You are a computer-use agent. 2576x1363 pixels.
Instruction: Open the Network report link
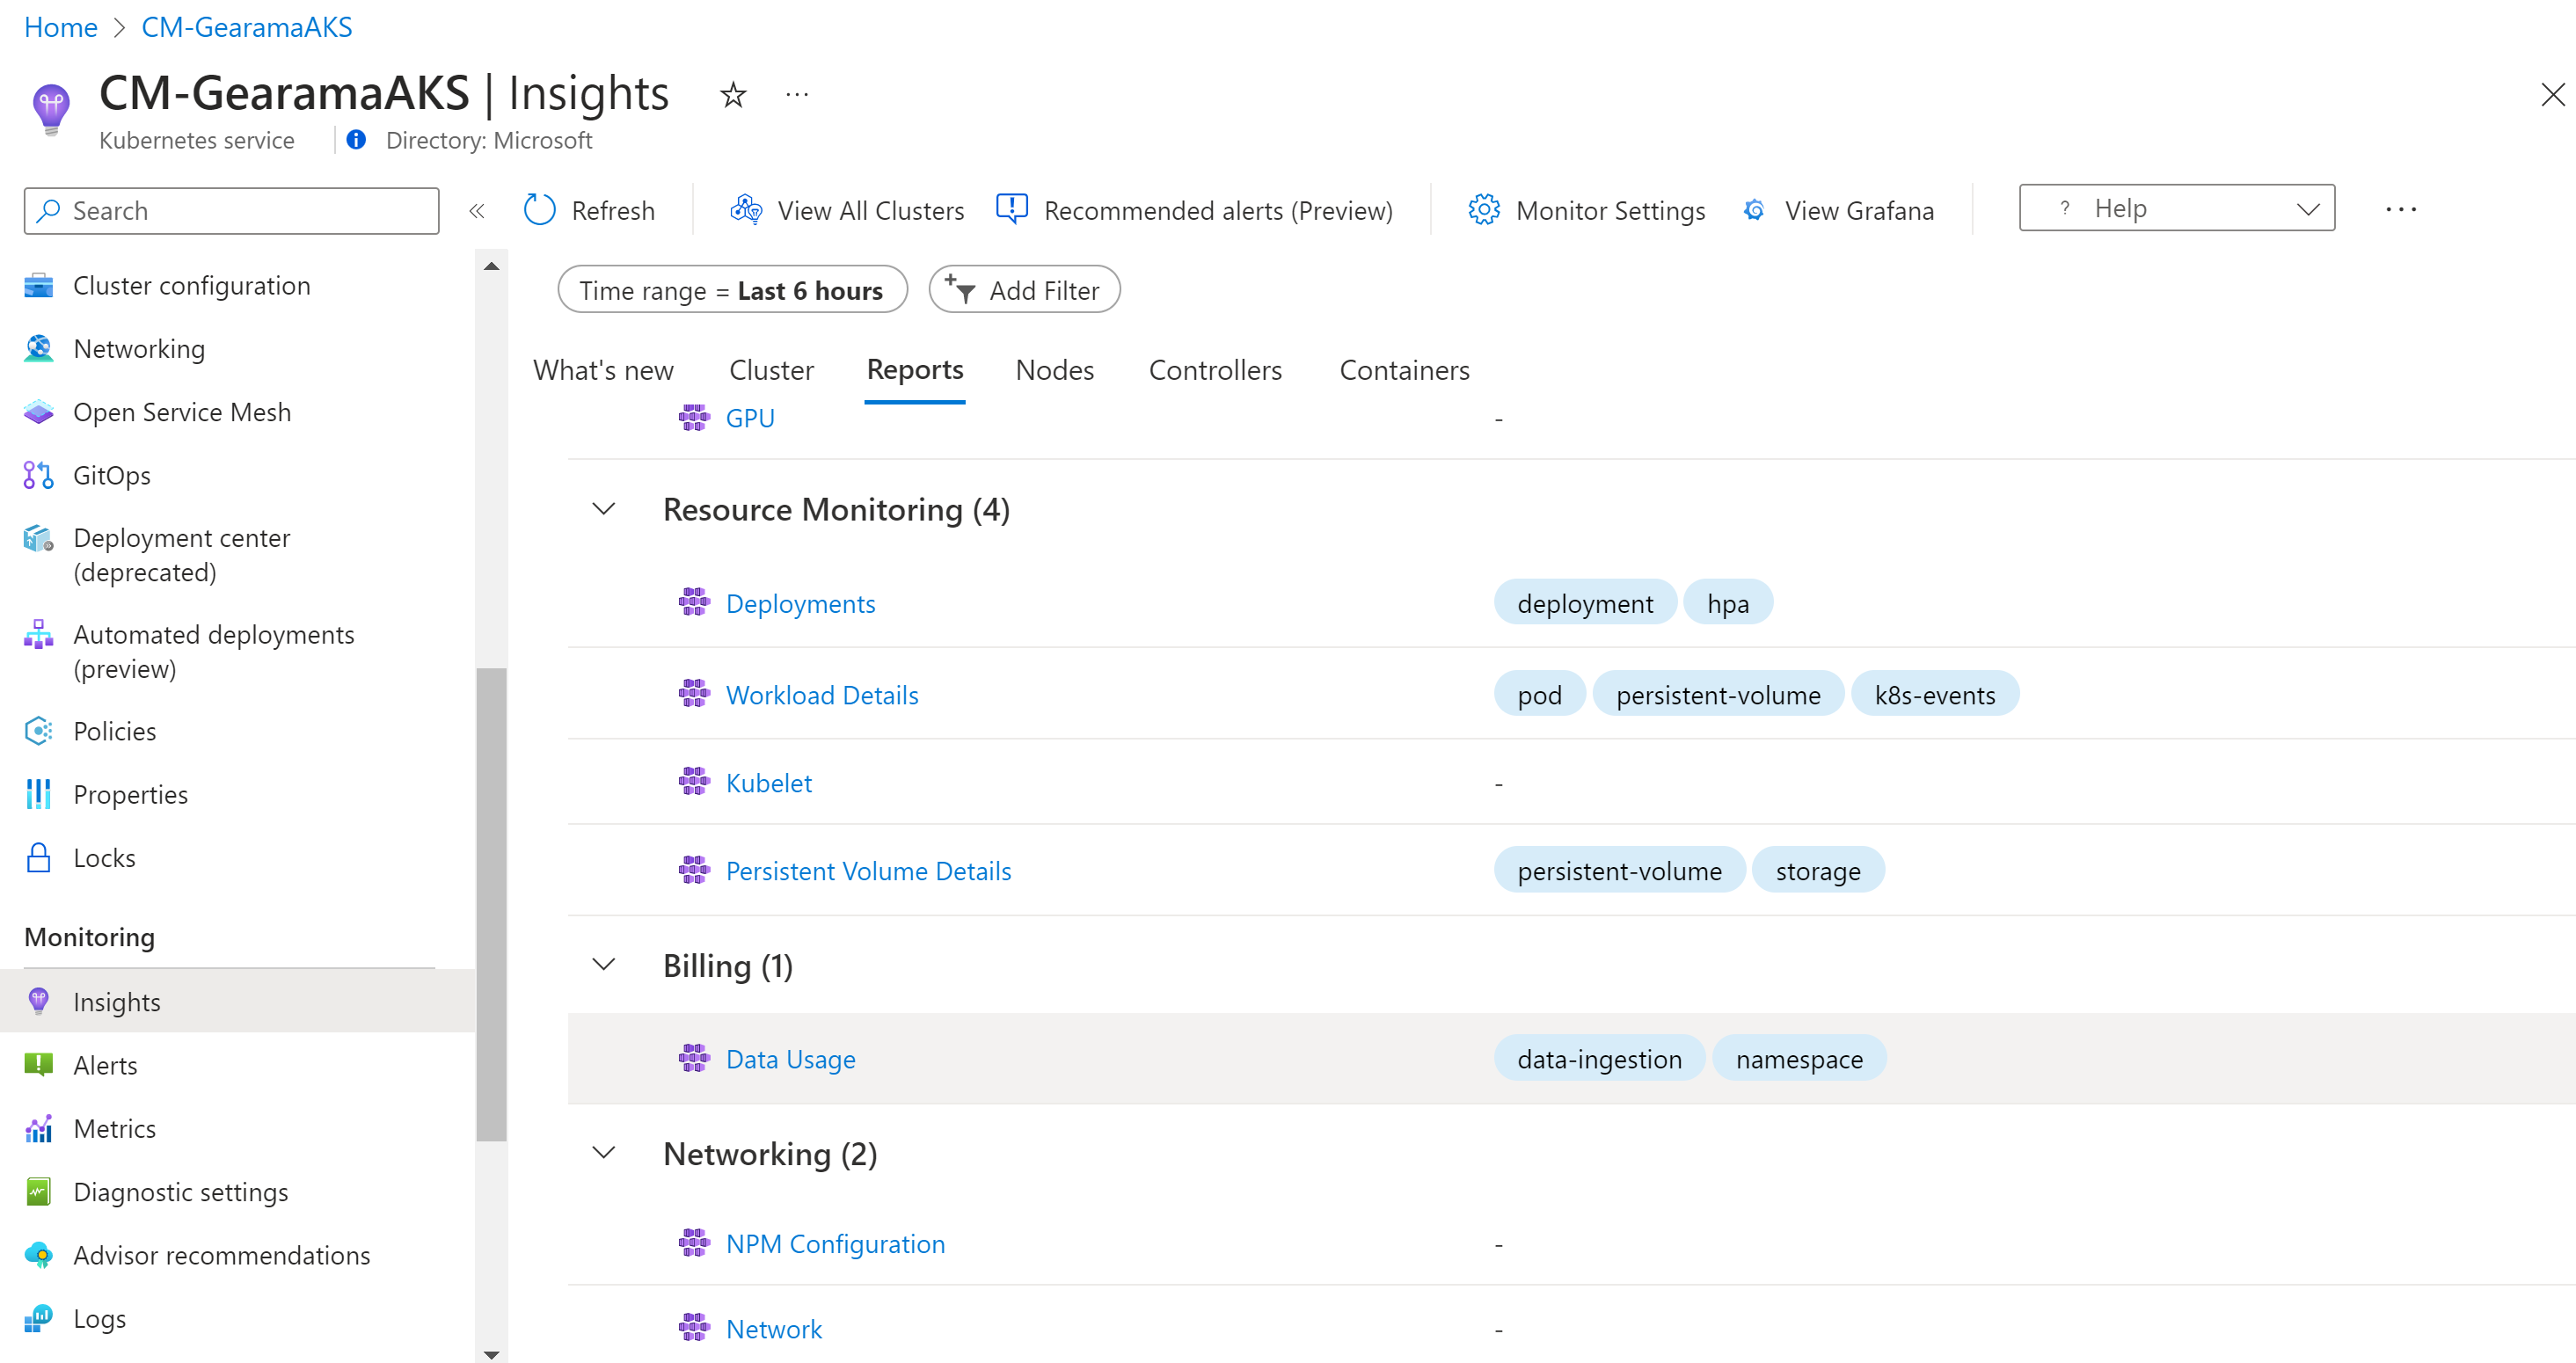click(x=773, y=1329)
